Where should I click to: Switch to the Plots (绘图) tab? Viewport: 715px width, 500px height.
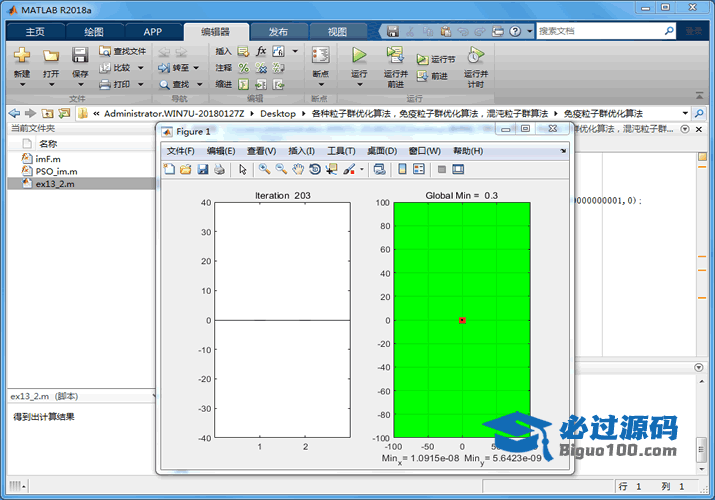click(x=94, y=31)
